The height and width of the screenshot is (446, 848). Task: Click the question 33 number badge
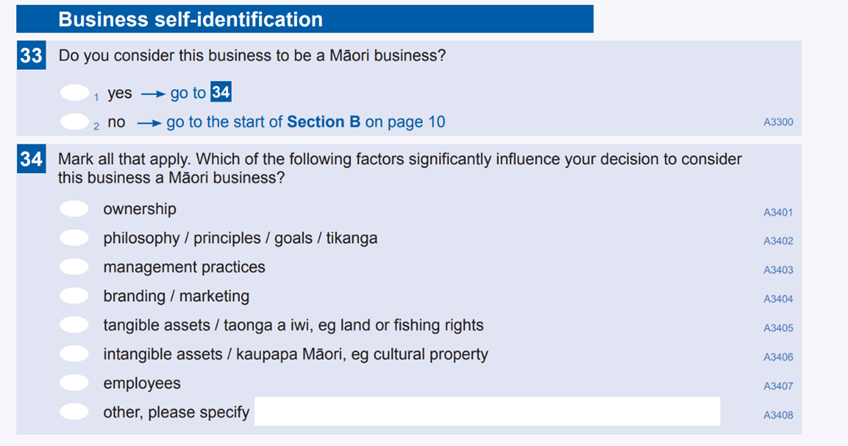pyautogui.click(x=31, y=55)
